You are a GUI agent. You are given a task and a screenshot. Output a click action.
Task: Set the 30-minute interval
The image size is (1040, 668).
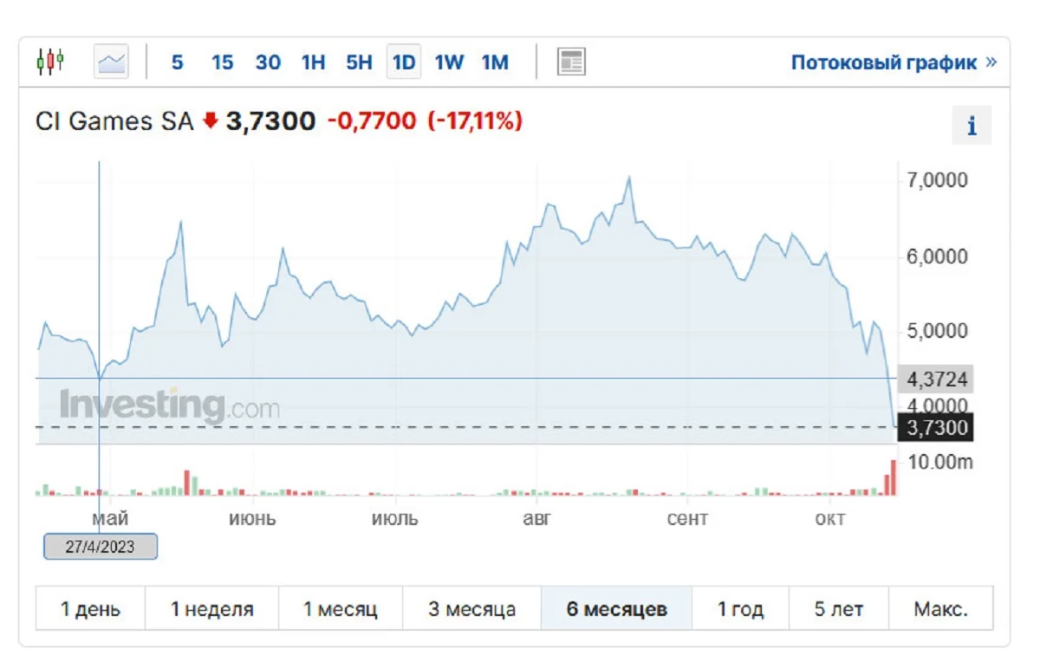coord(268,62)
